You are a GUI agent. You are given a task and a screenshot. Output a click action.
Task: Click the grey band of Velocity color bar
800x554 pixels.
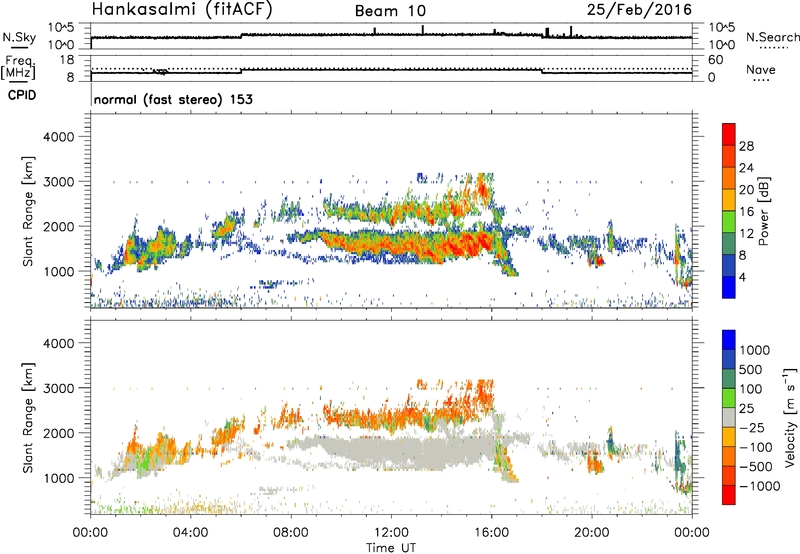(729, 417)
